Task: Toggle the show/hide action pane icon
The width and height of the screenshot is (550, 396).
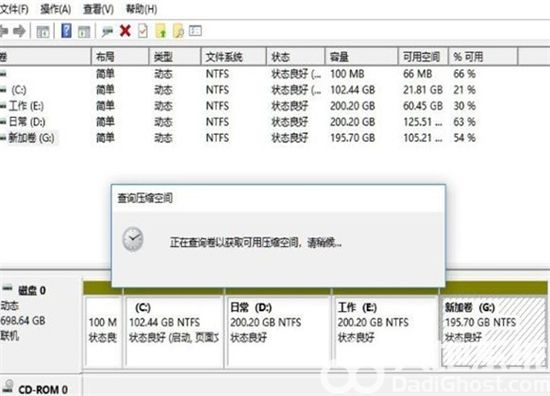Action: tap(84, 32)
